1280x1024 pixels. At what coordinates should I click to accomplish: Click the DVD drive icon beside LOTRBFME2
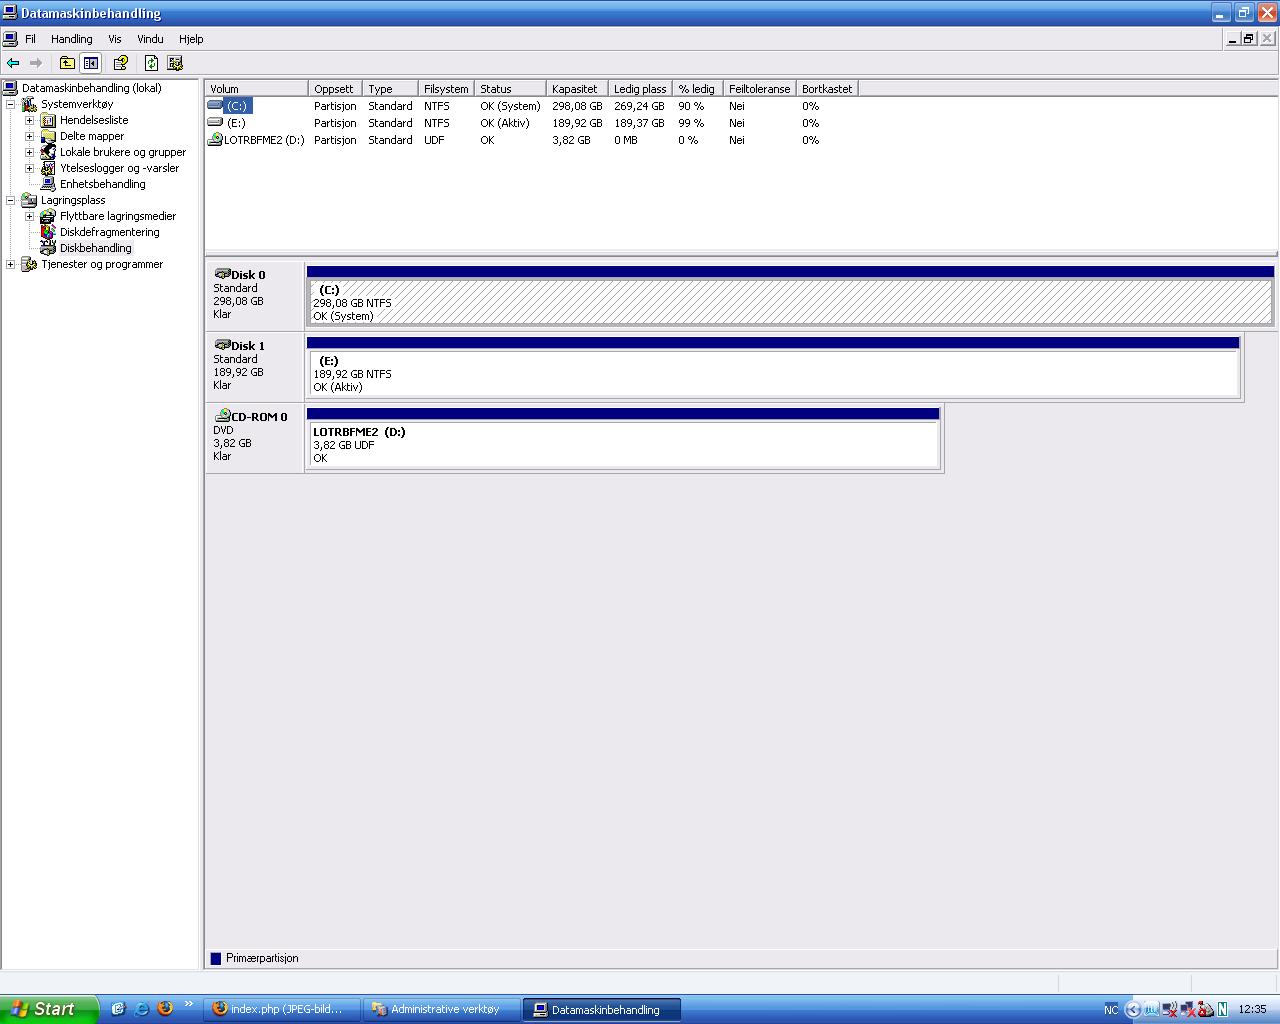click(214, 140)
